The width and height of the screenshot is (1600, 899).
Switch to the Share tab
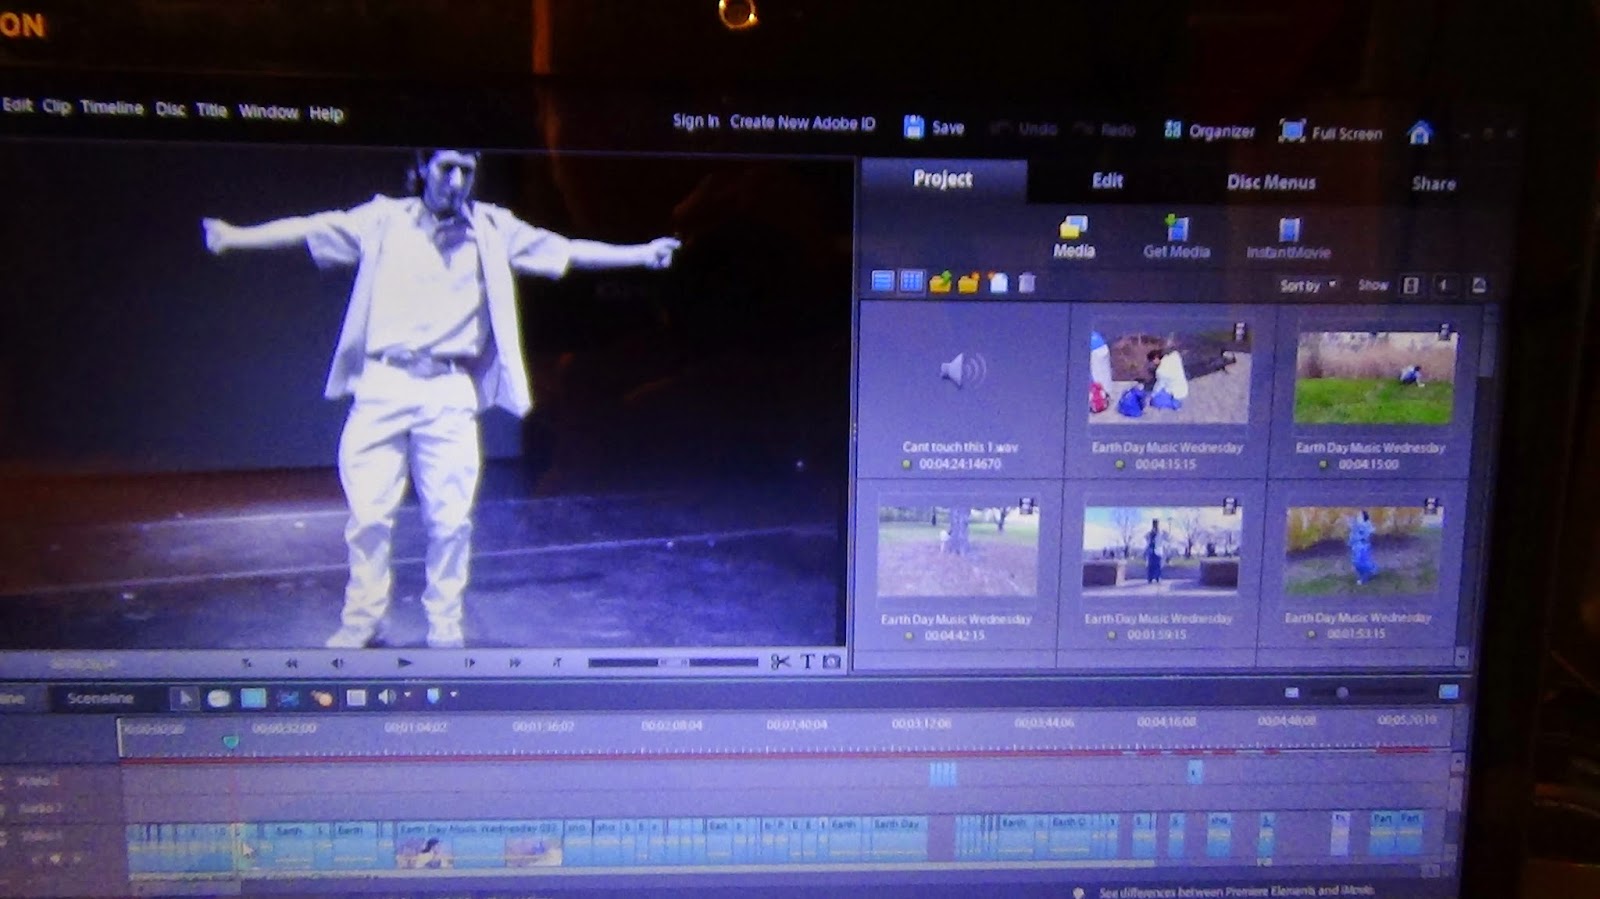[x=1433, y=184]
